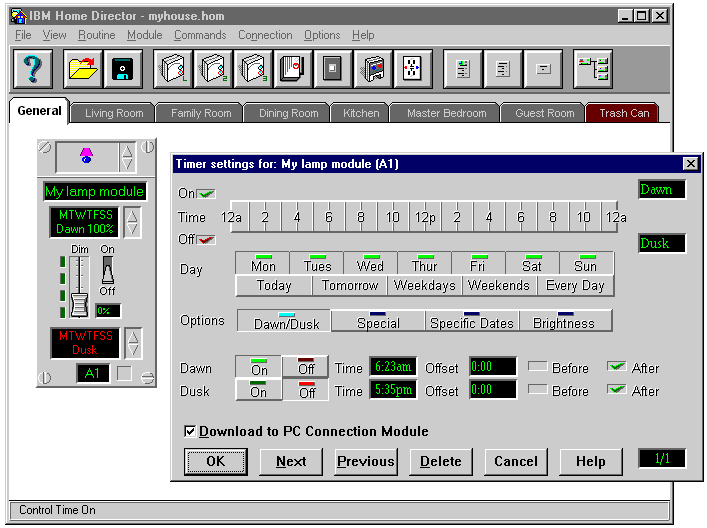Click the Dusk time field showing 5:35pm
The image size is (707, 528).
393,390
